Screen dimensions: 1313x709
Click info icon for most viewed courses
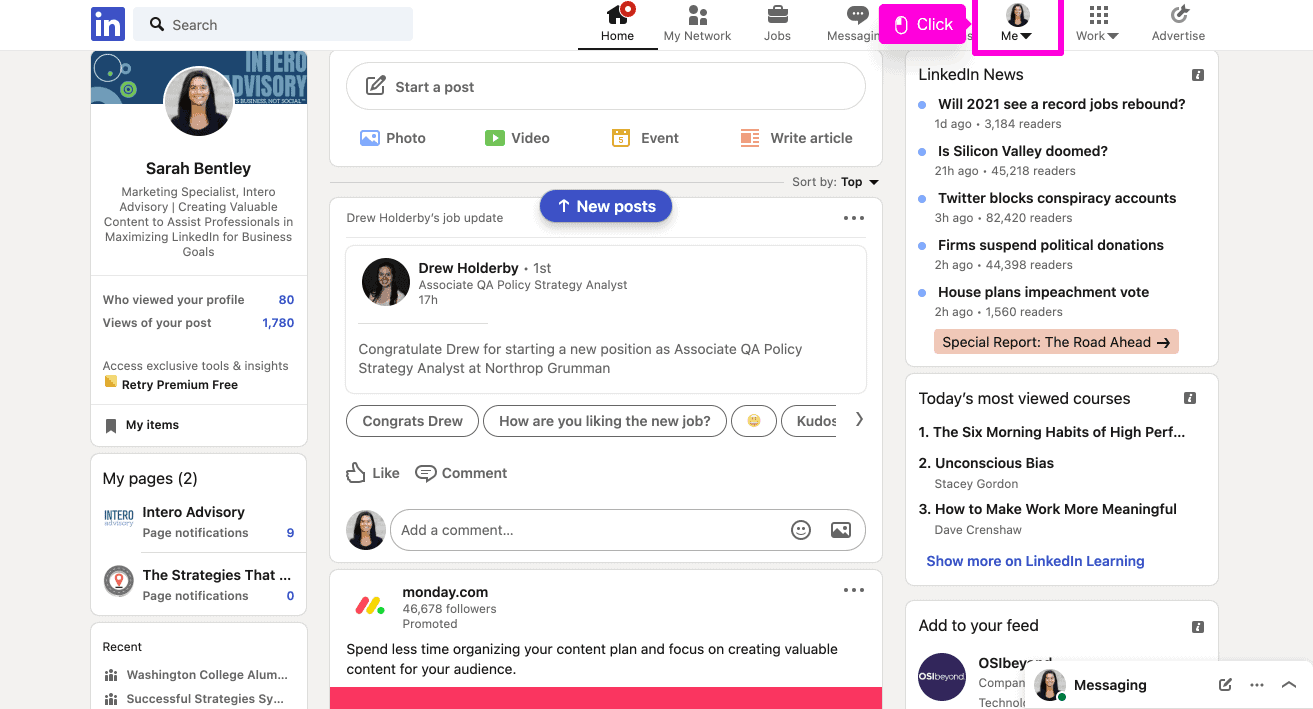(x=1190, y=398)
